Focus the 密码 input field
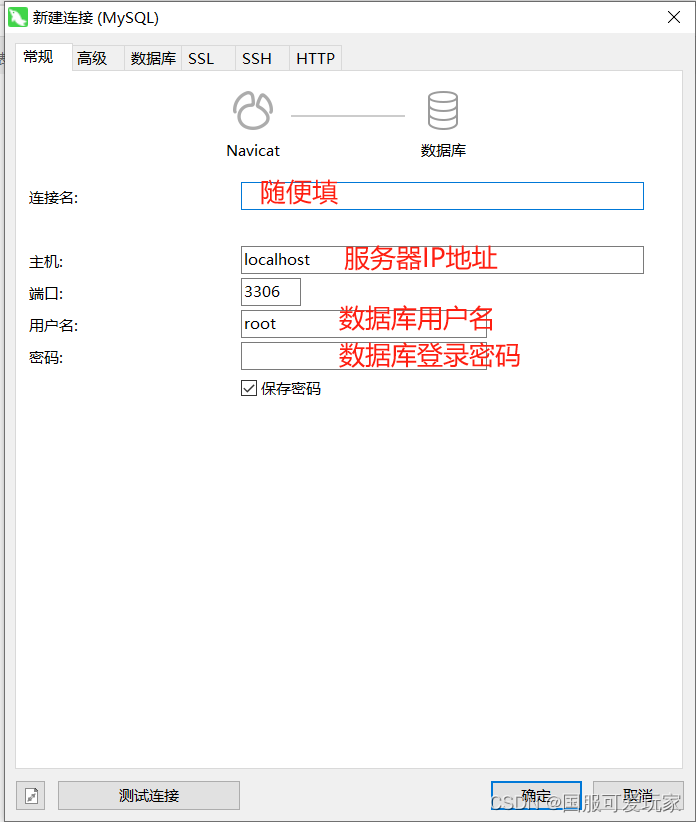696x822 pixels. [x=364, y=356]
